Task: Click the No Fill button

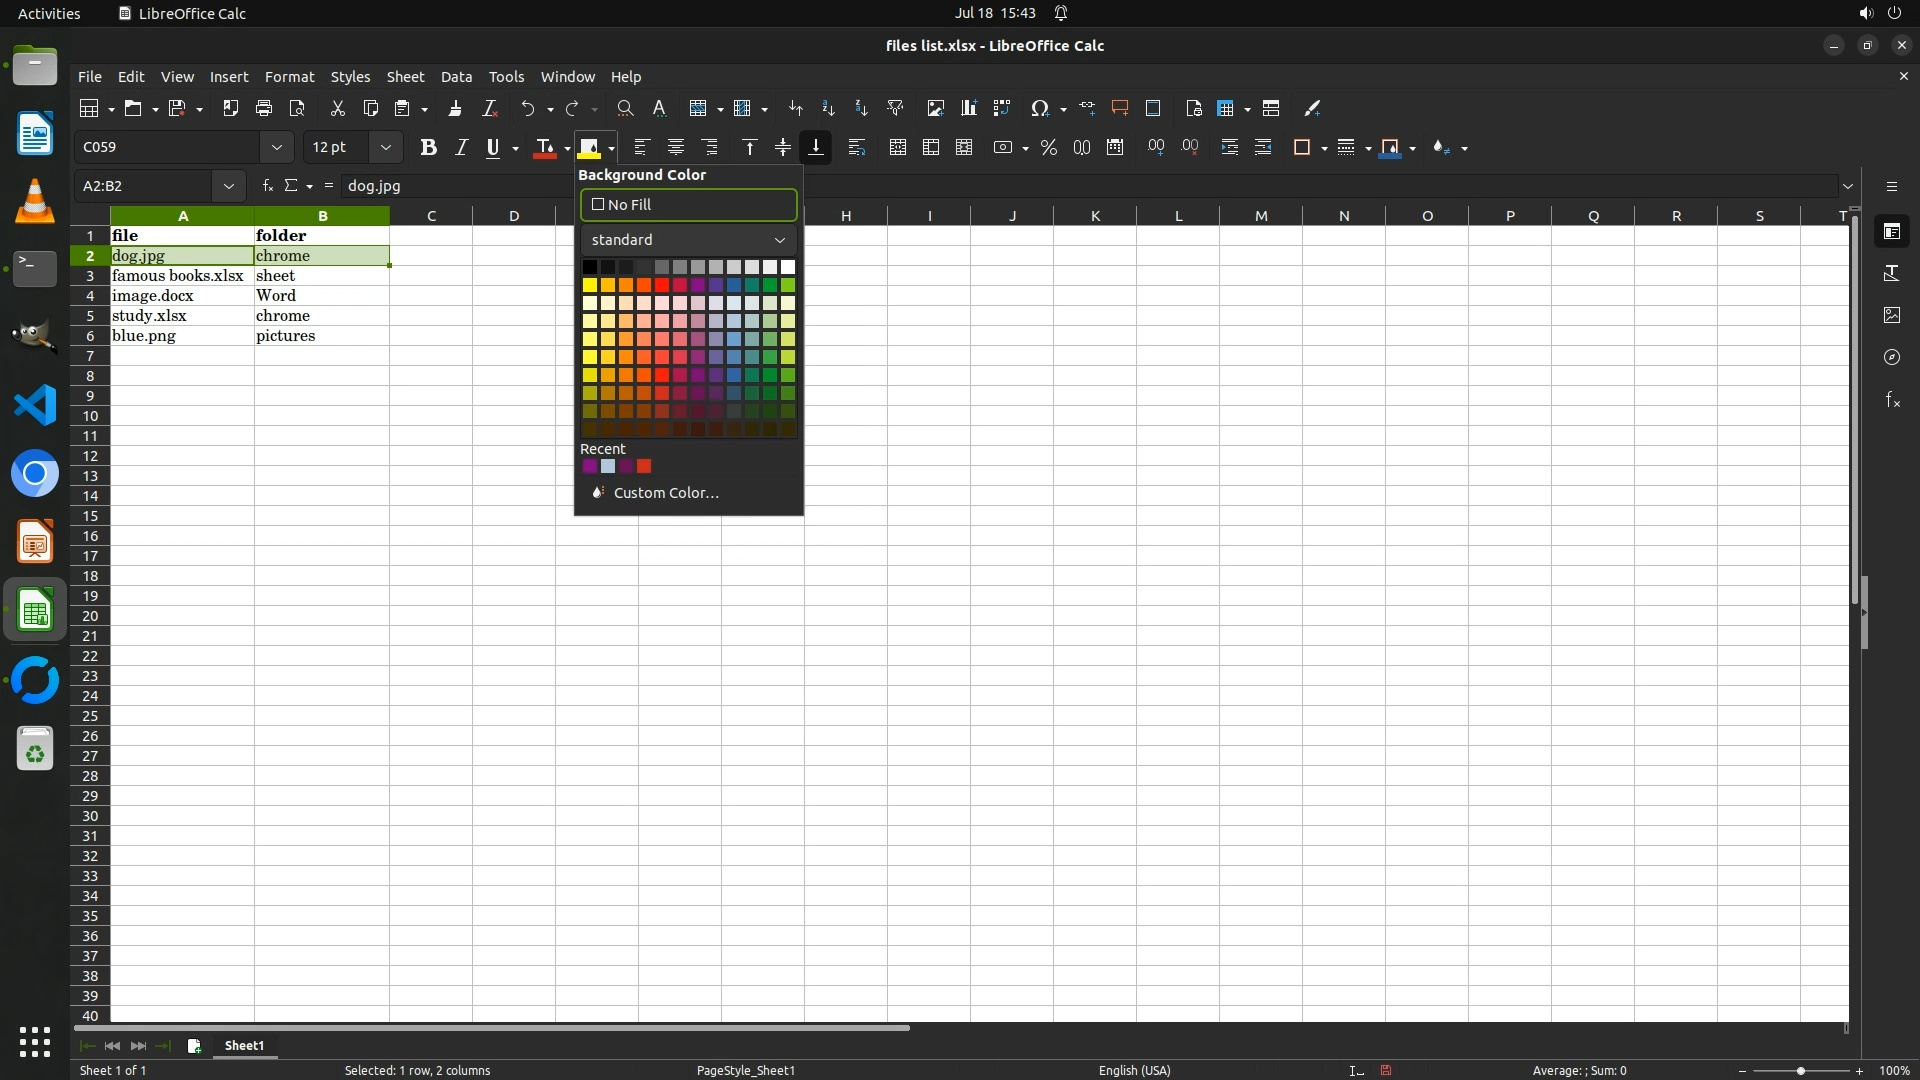Action: point(688,205)
